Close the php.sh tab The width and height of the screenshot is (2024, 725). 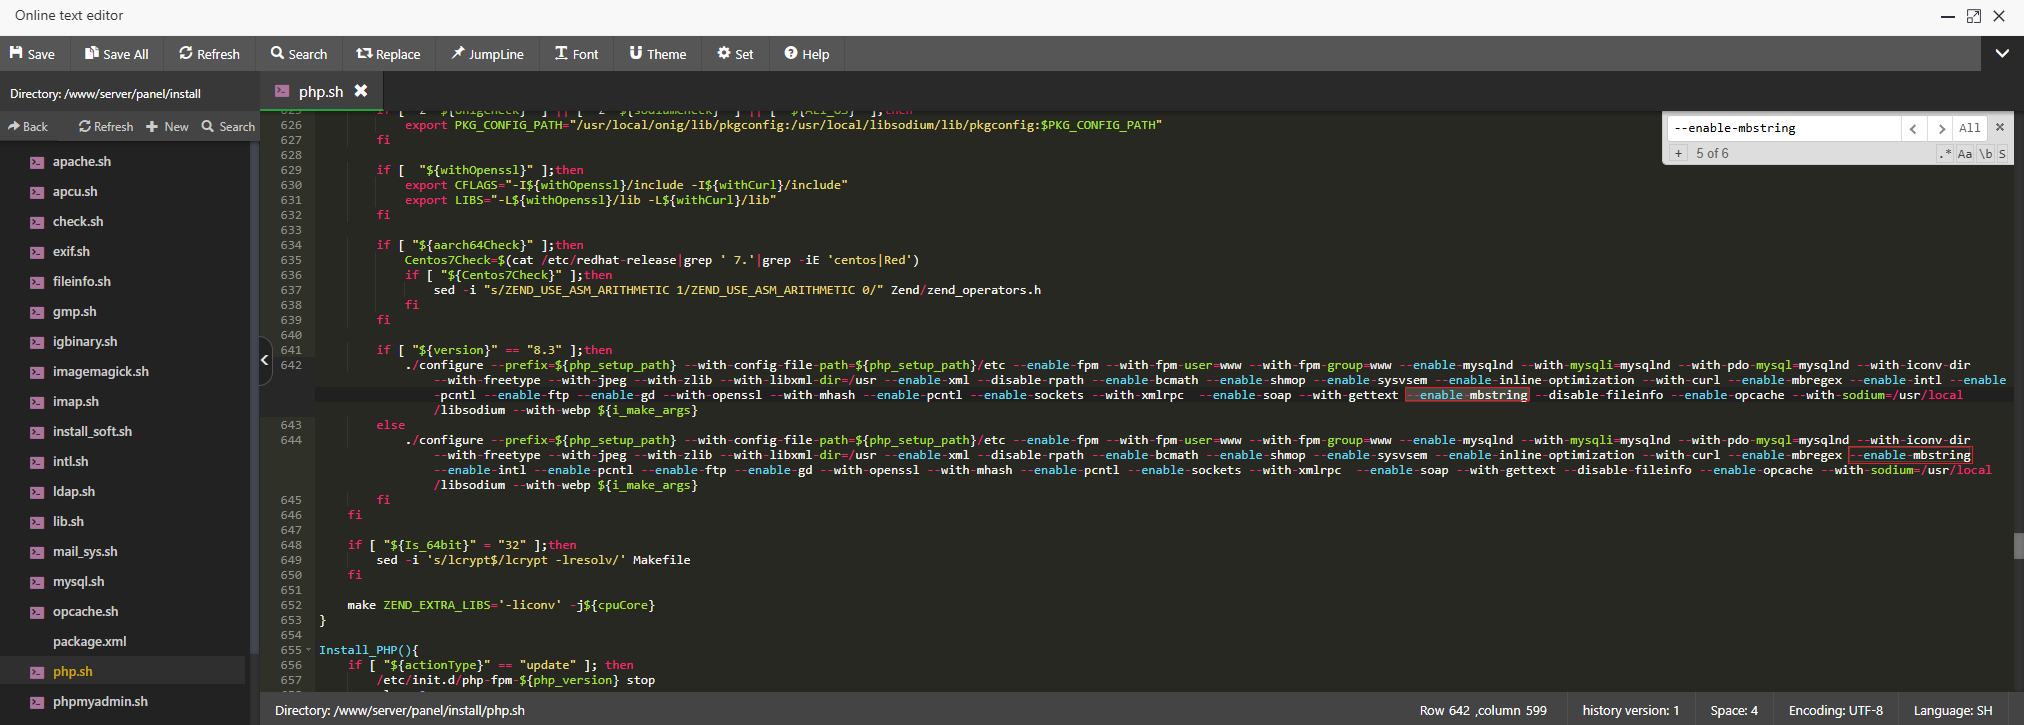point(361,91)
